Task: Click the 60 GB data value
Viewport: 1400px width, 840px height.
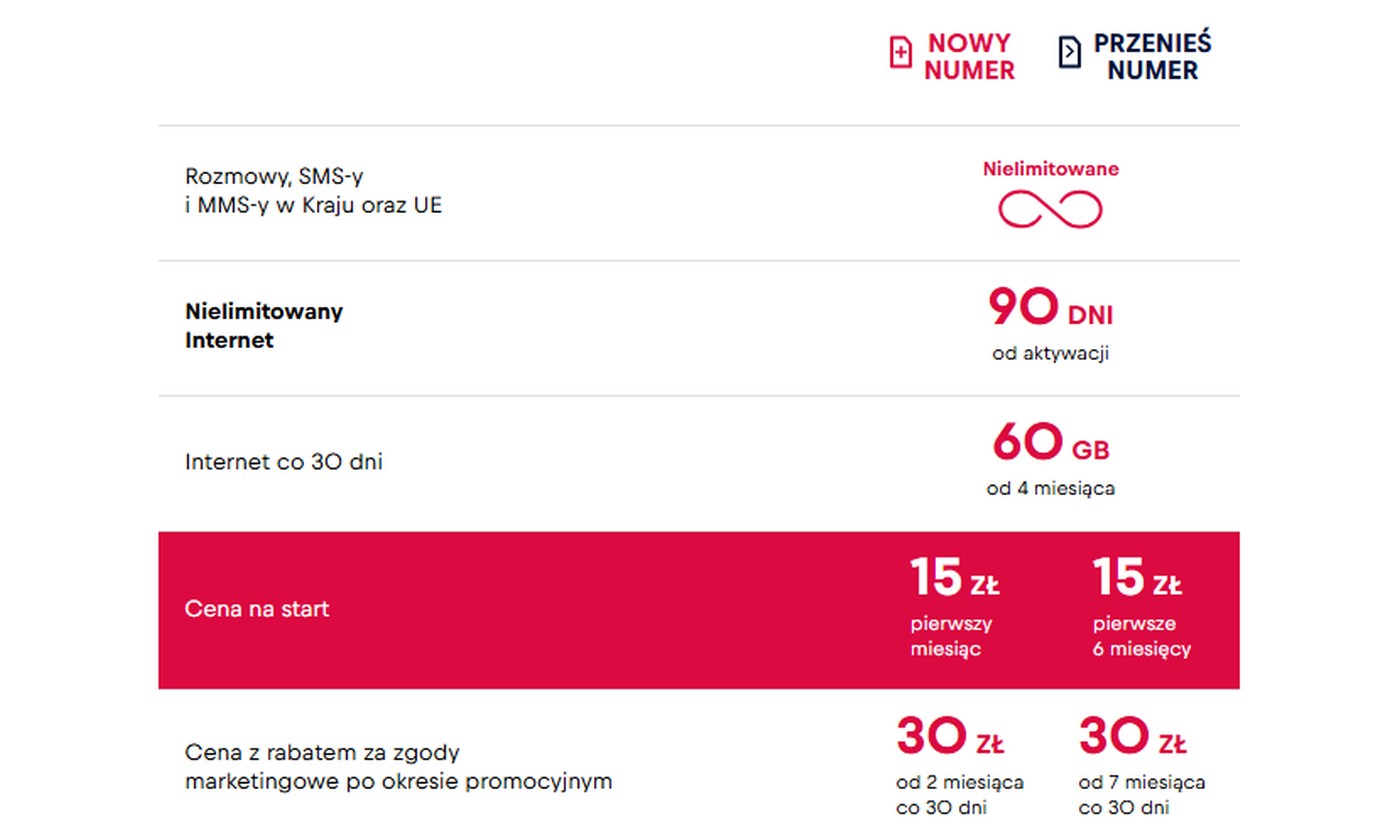Action: click(1050, 443)
